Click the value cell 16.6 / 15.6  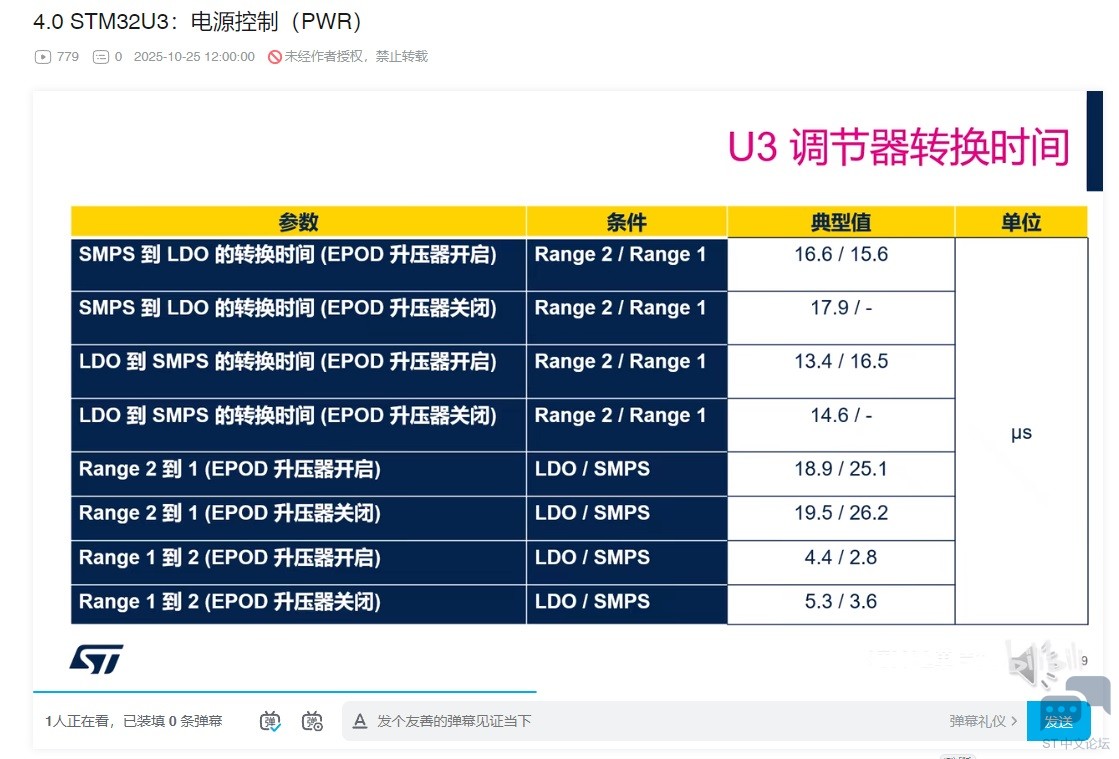coord(841,264)
